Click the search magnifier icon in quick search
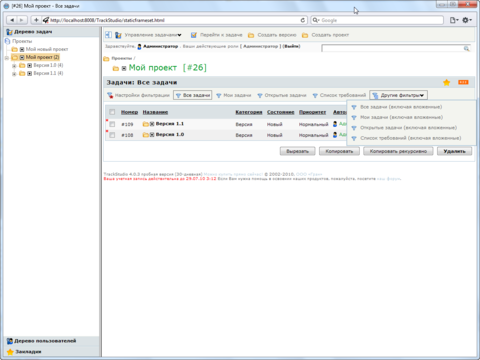This screenshot has width=480, height=360. point(466,49)
